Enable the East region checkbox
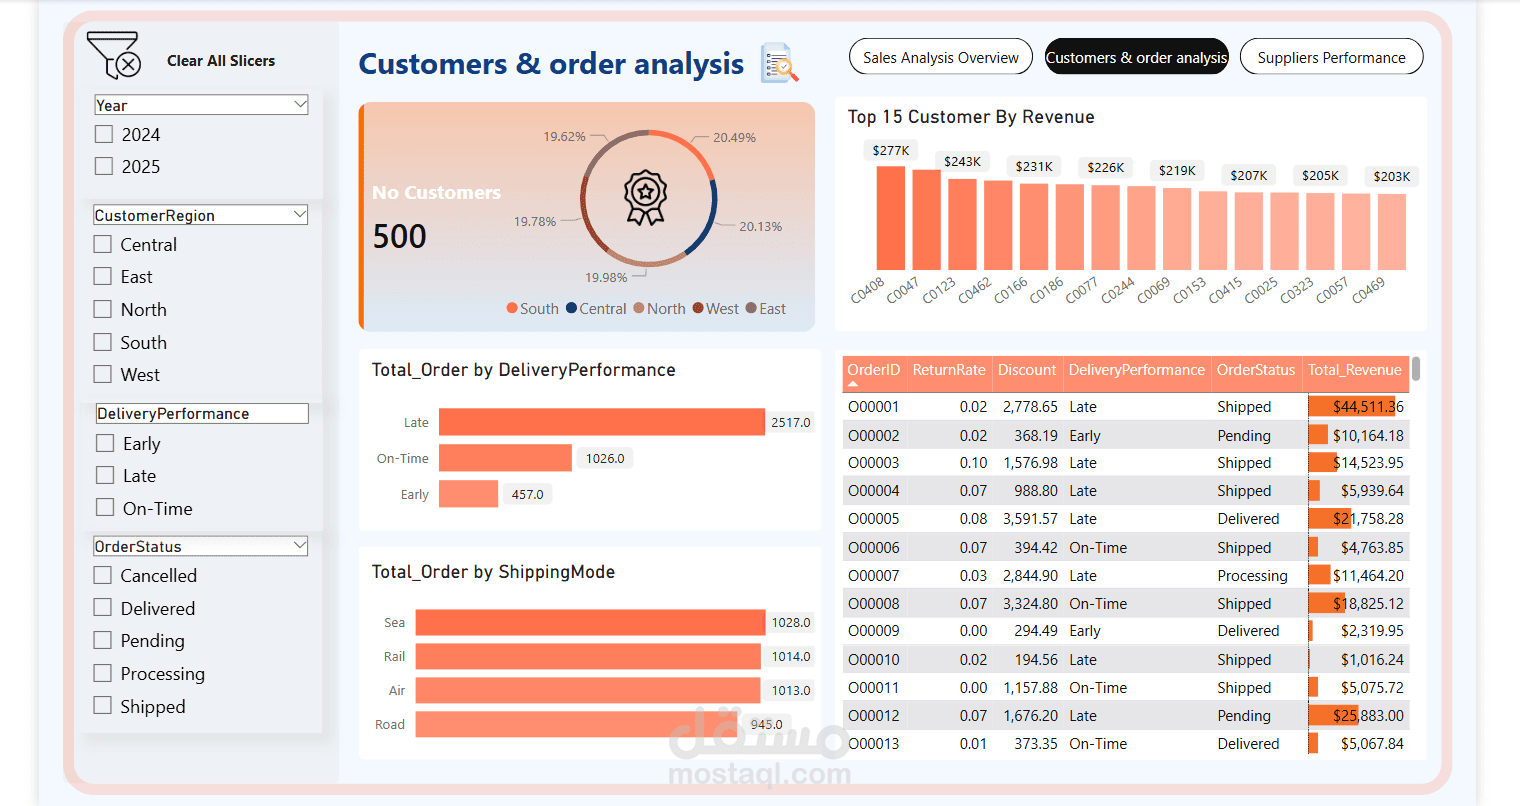 (x=102, y=276)
